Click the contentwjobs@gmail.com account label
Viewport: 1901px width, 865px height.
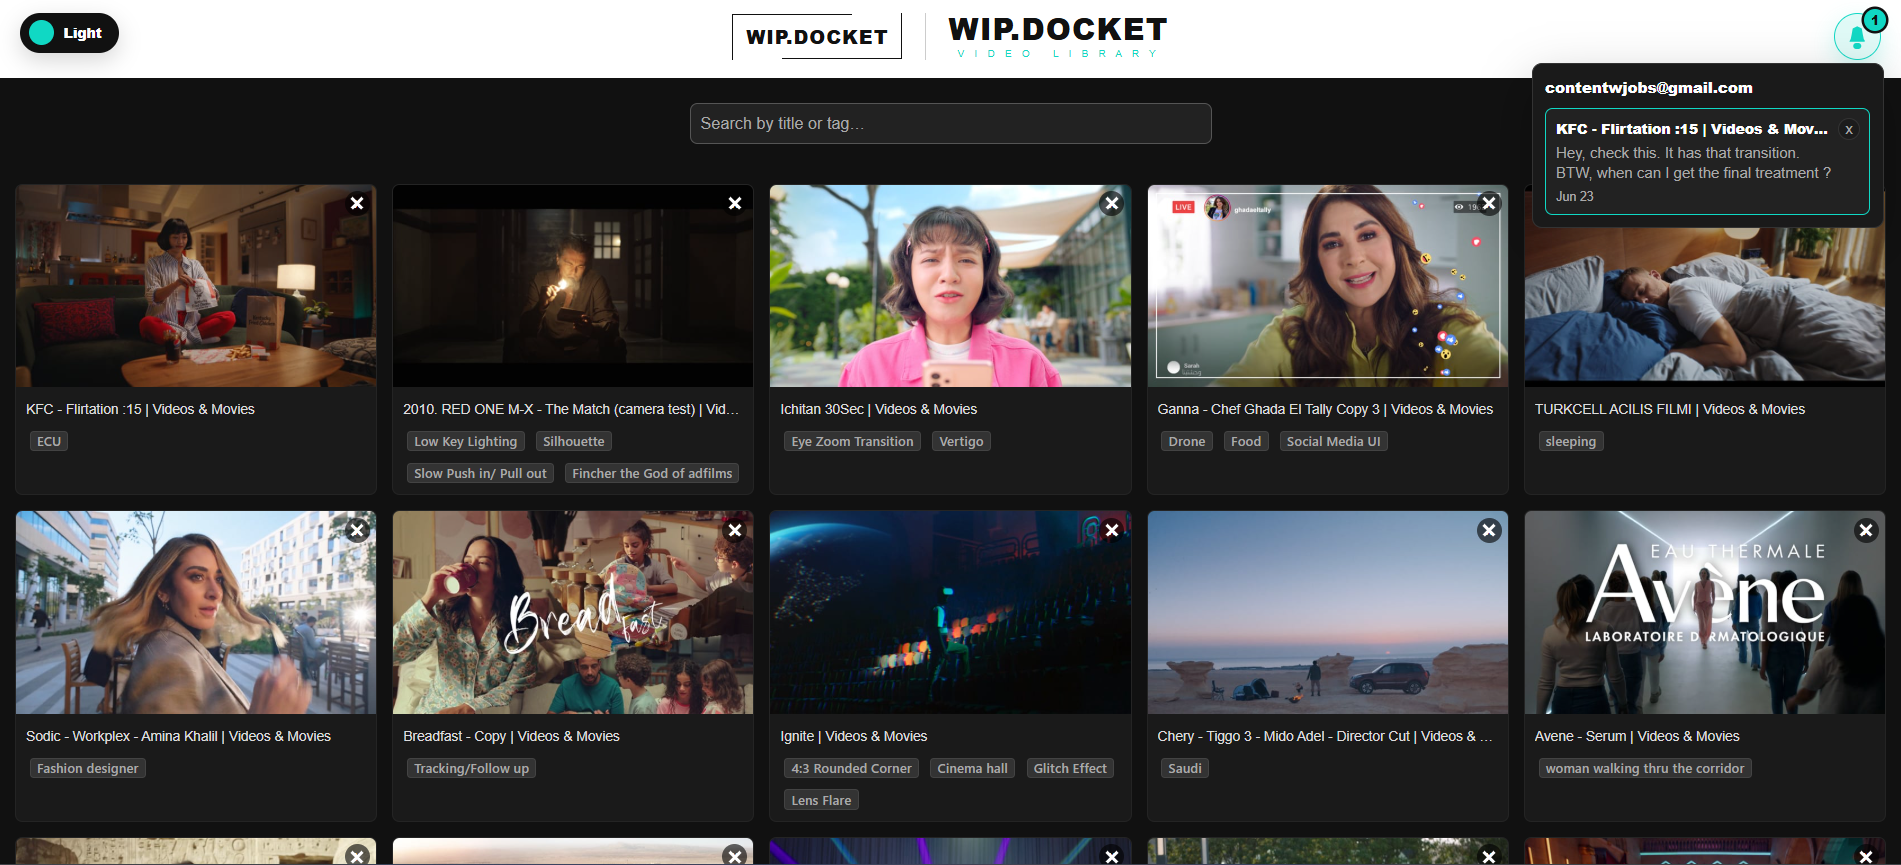(x=1649, y=88)
